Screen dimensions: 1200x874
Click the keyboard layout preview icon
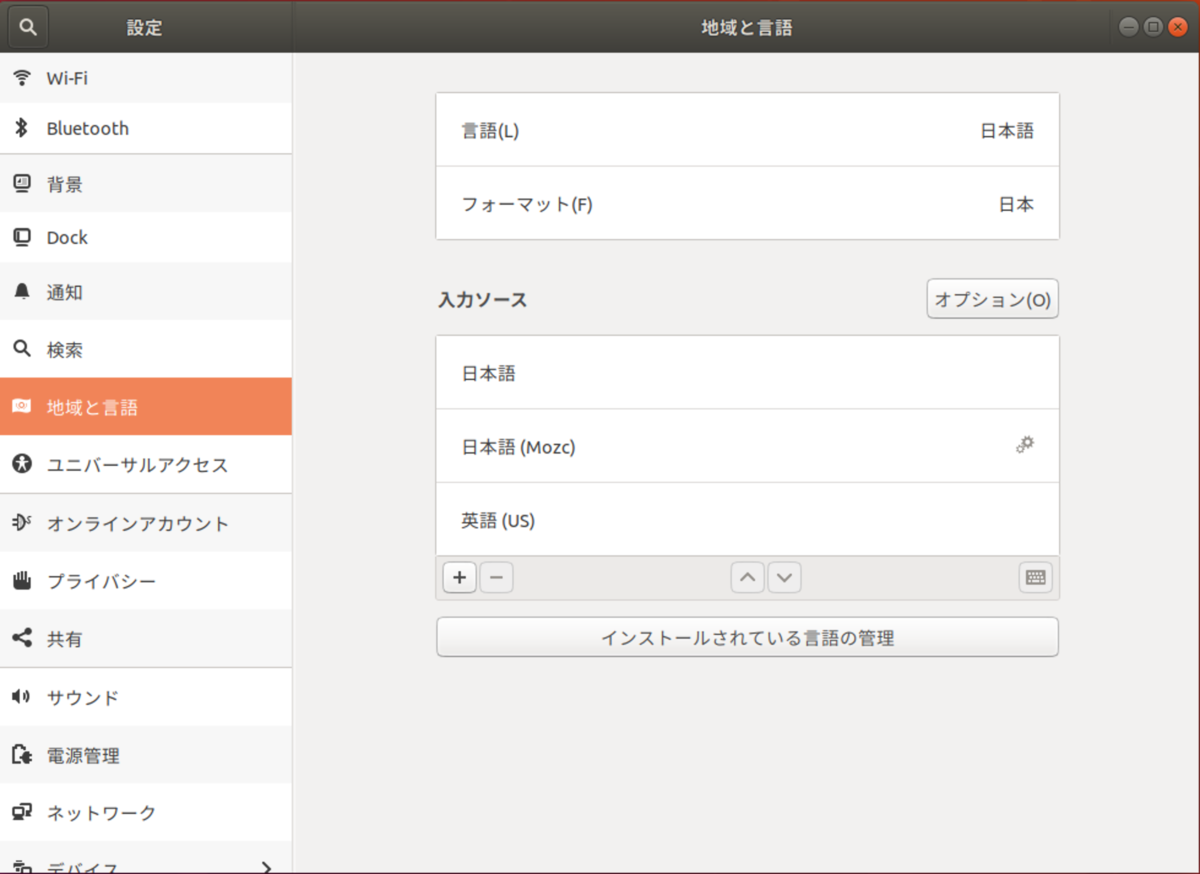[x=1034, y=577]
